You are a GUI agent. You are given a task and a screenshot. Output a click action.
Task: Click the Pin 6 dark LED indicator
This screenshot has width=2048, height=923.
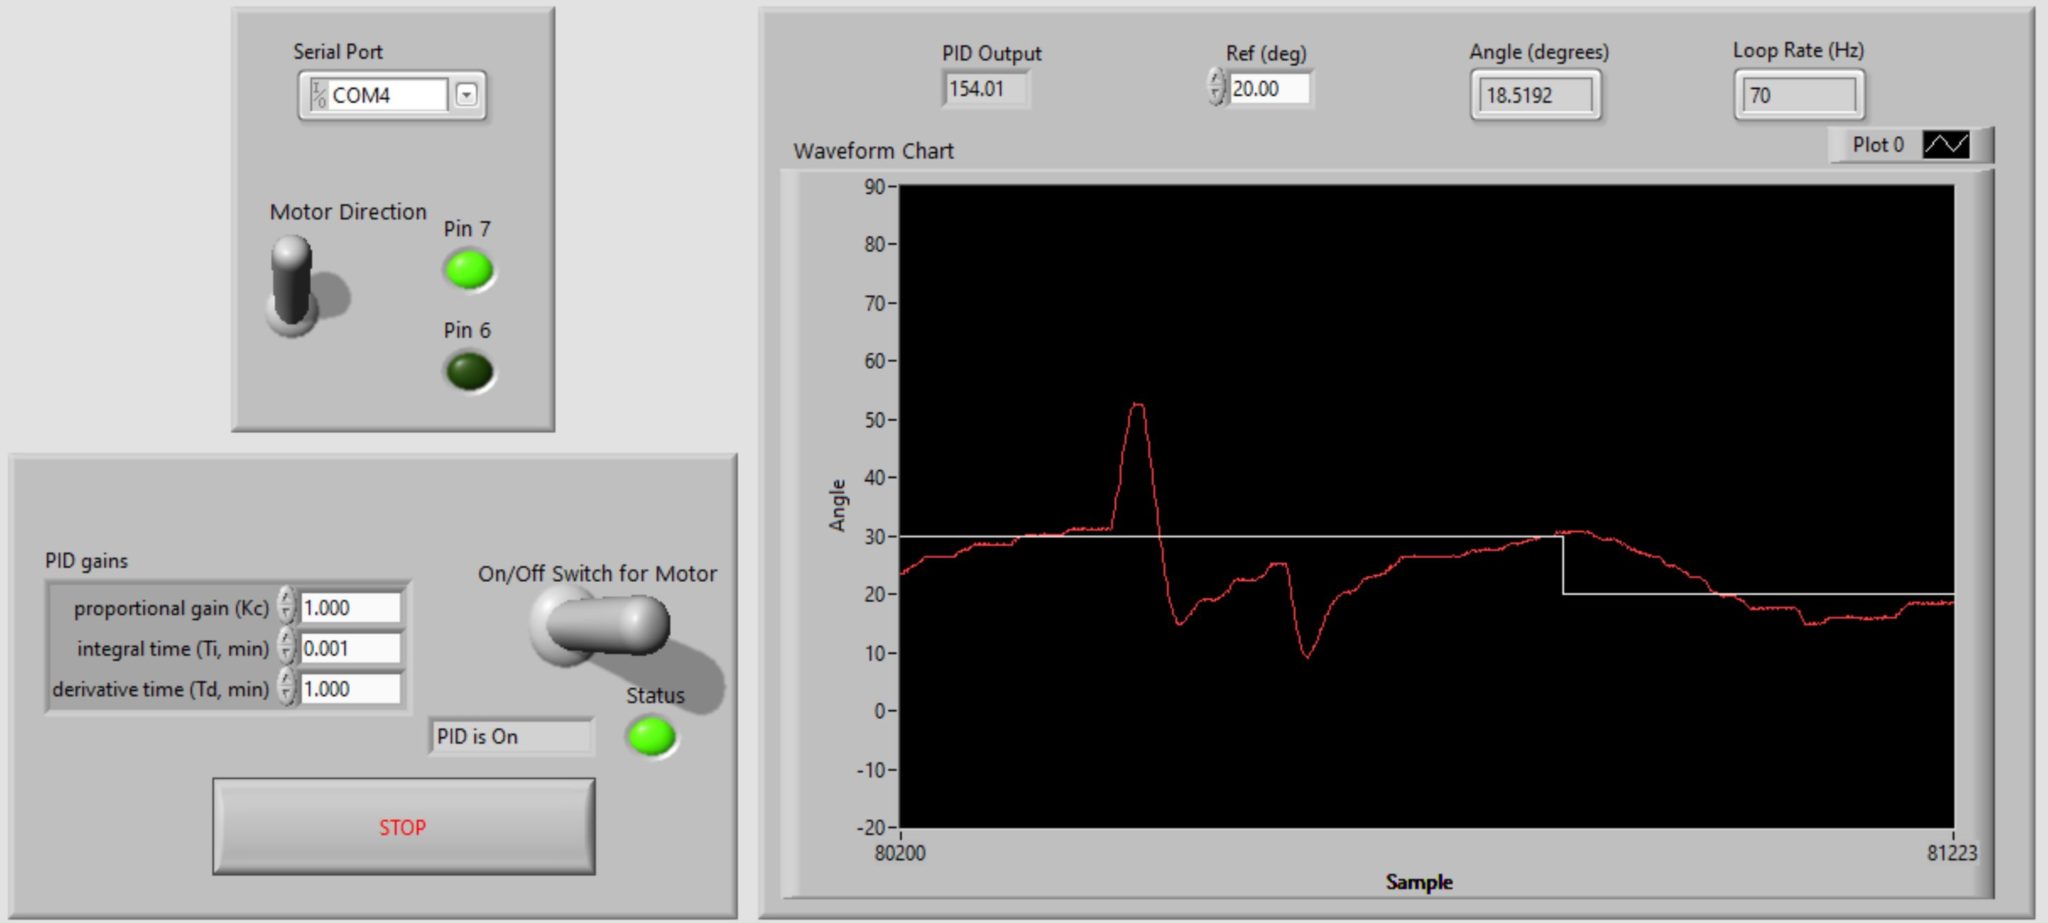pyautogui.click(x=468, y=372)
